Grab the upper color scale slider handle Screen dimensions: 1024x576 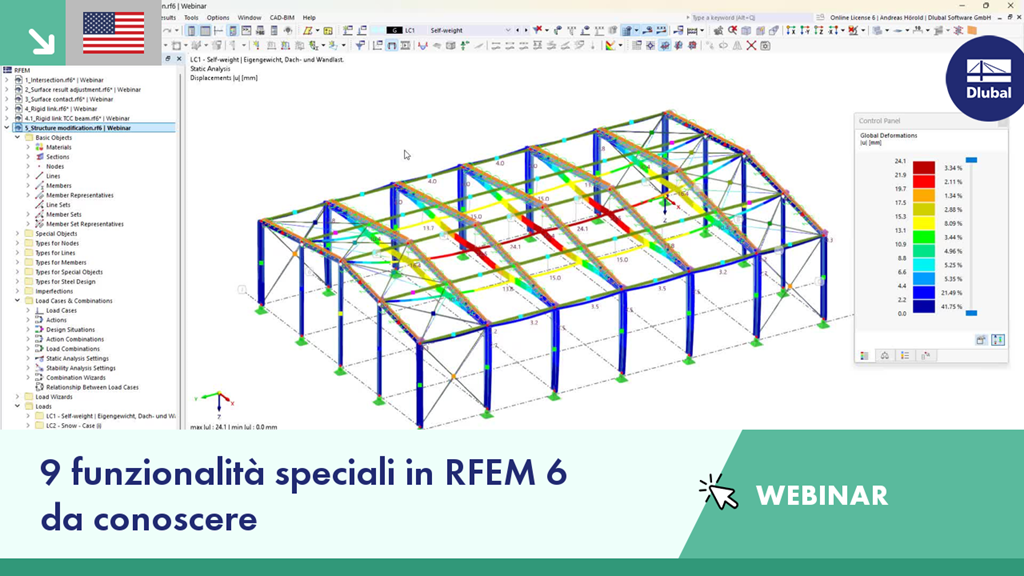tap(971, 160)
